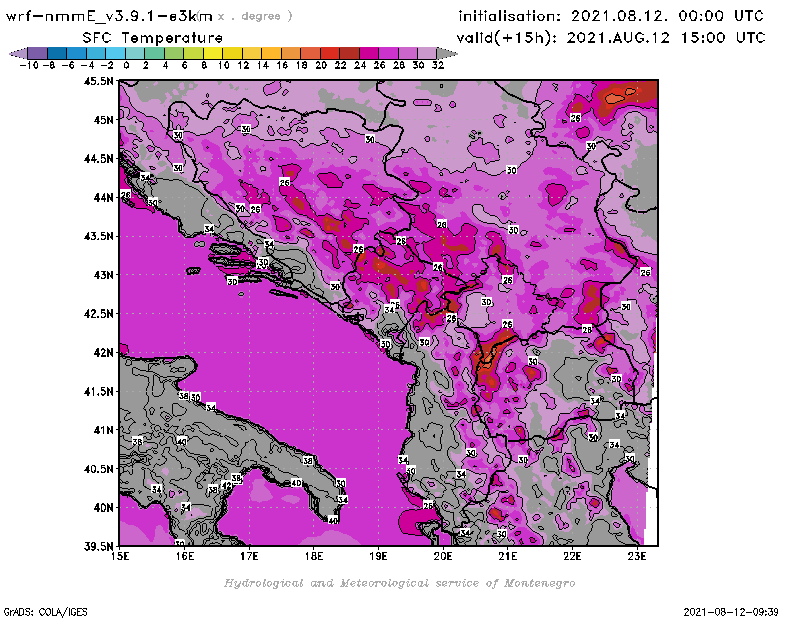
Task: Select the '41.5N' latitude label
Action: 98,391
